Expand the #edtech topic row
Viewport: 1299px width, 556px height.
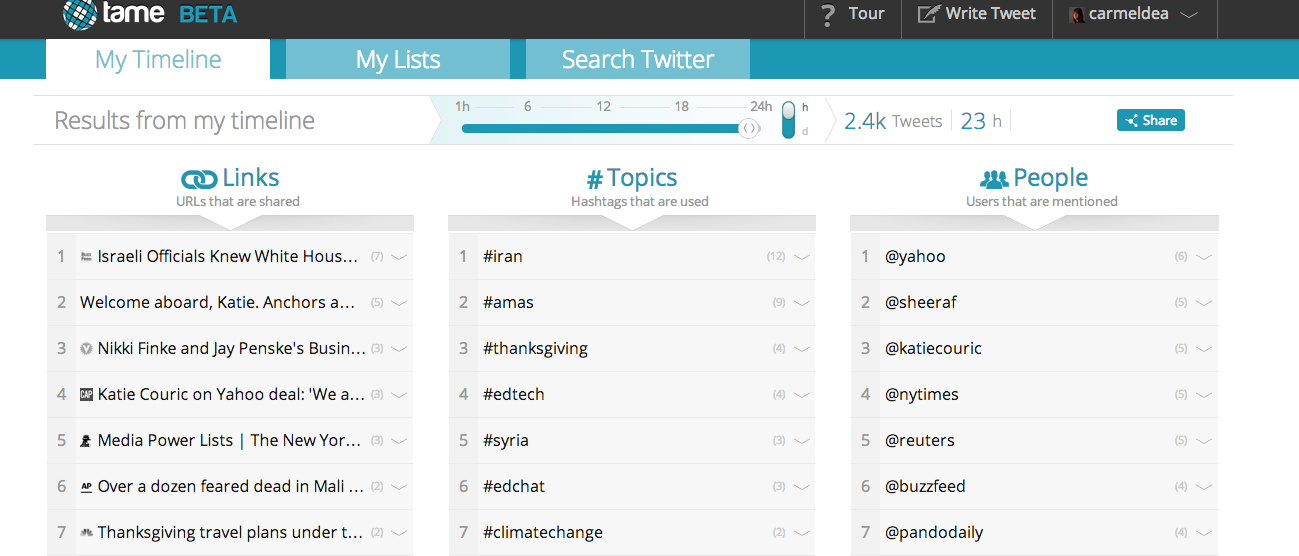click(801, 395)
